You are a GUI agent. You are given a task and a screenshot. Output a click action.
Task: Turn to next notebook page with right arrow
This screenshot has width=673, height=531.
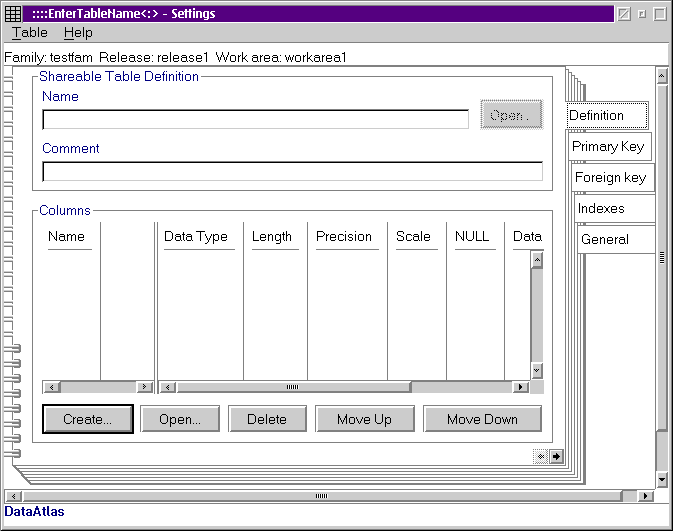[x=557, y=456]
